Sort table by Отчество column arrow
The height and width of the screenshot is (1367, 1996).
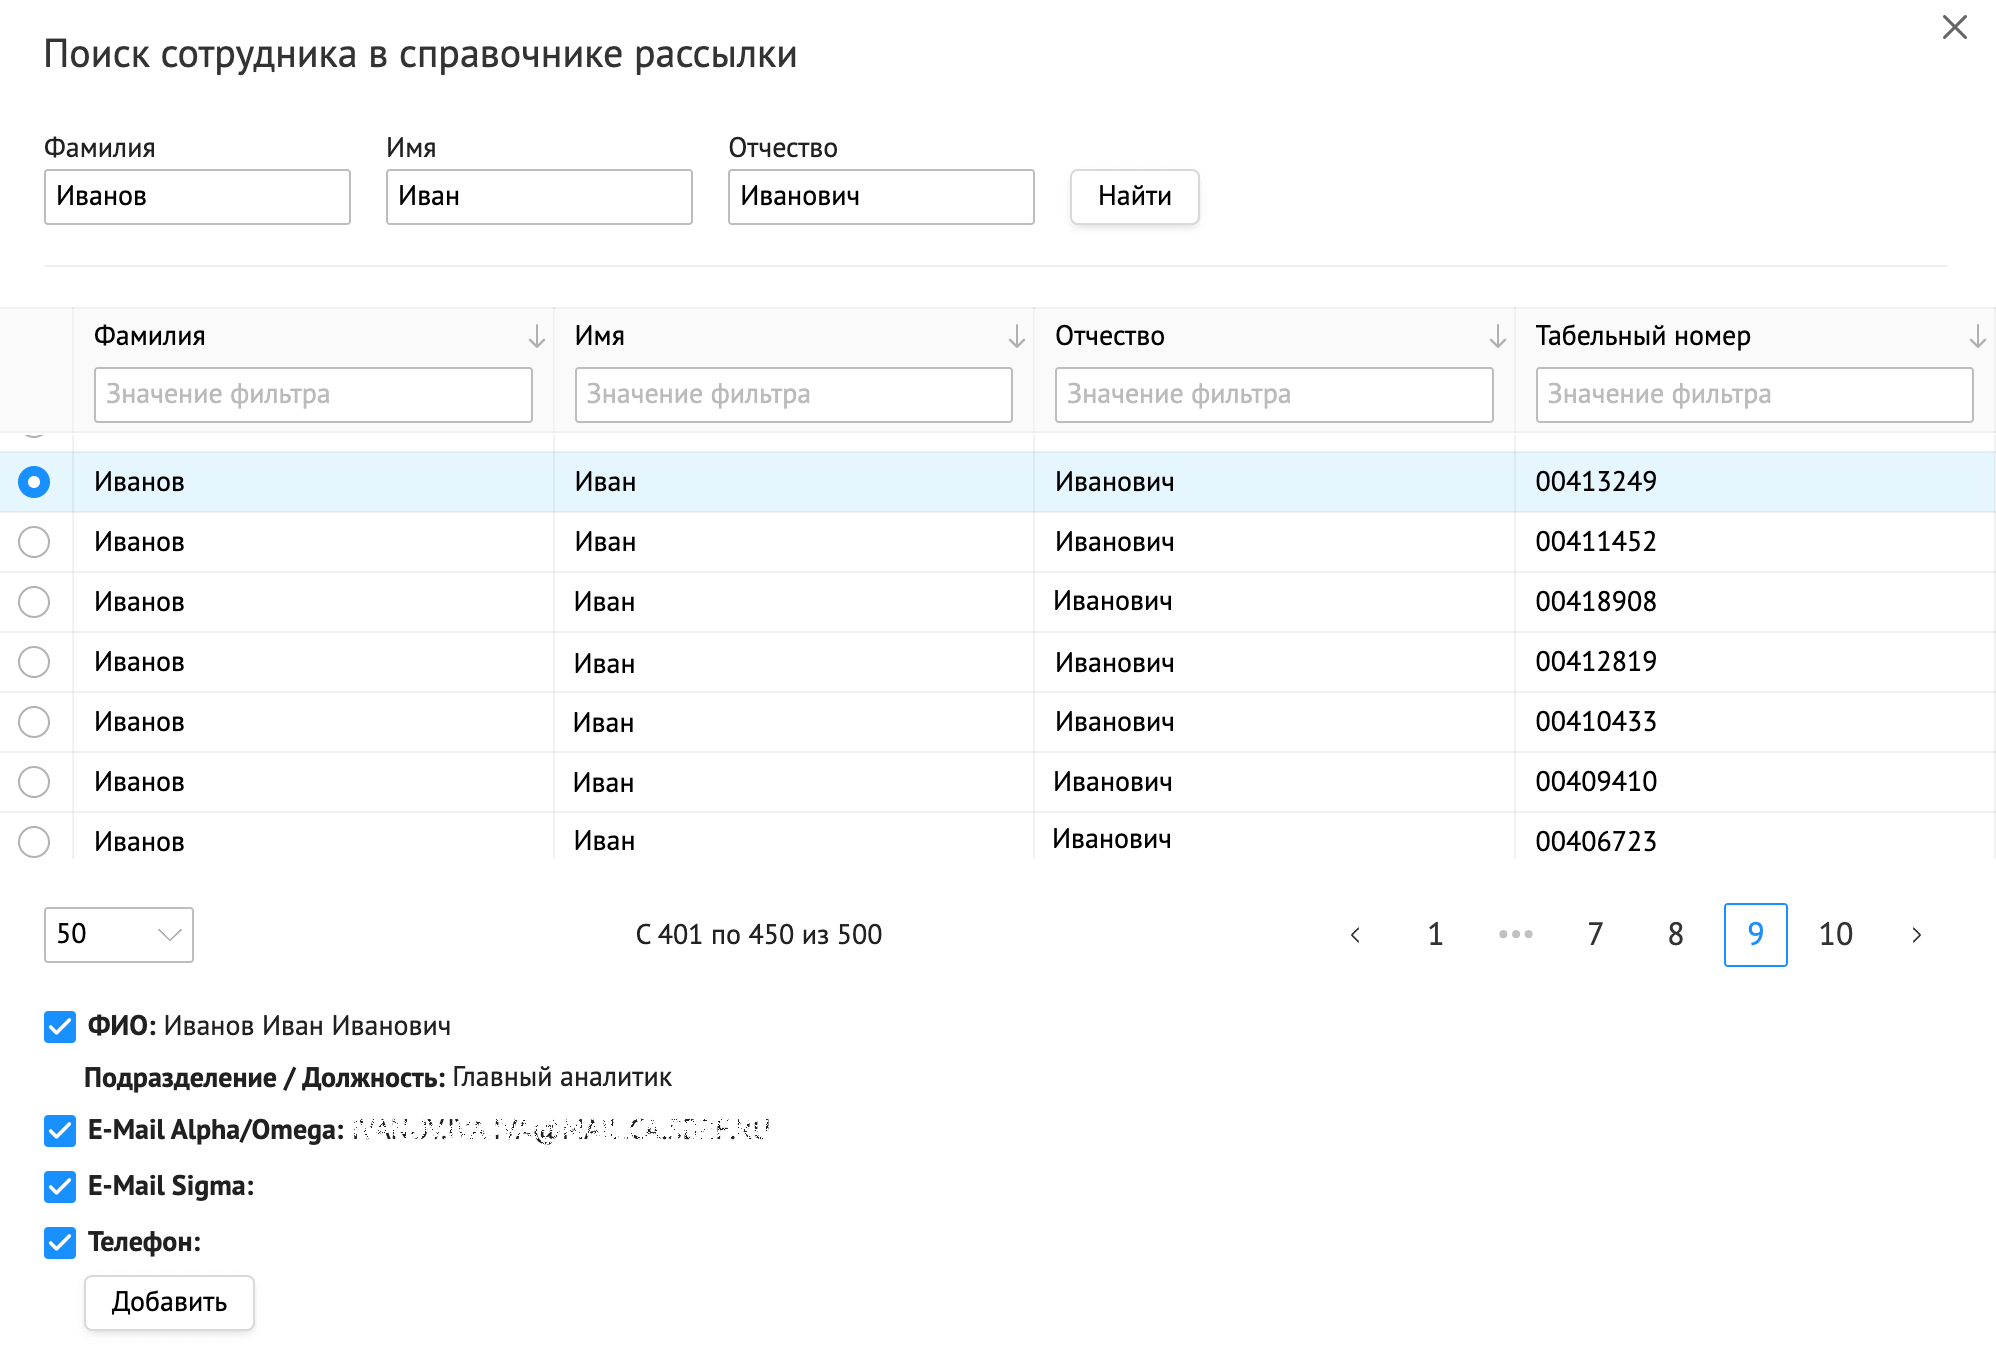click(x=1497, y=337)
